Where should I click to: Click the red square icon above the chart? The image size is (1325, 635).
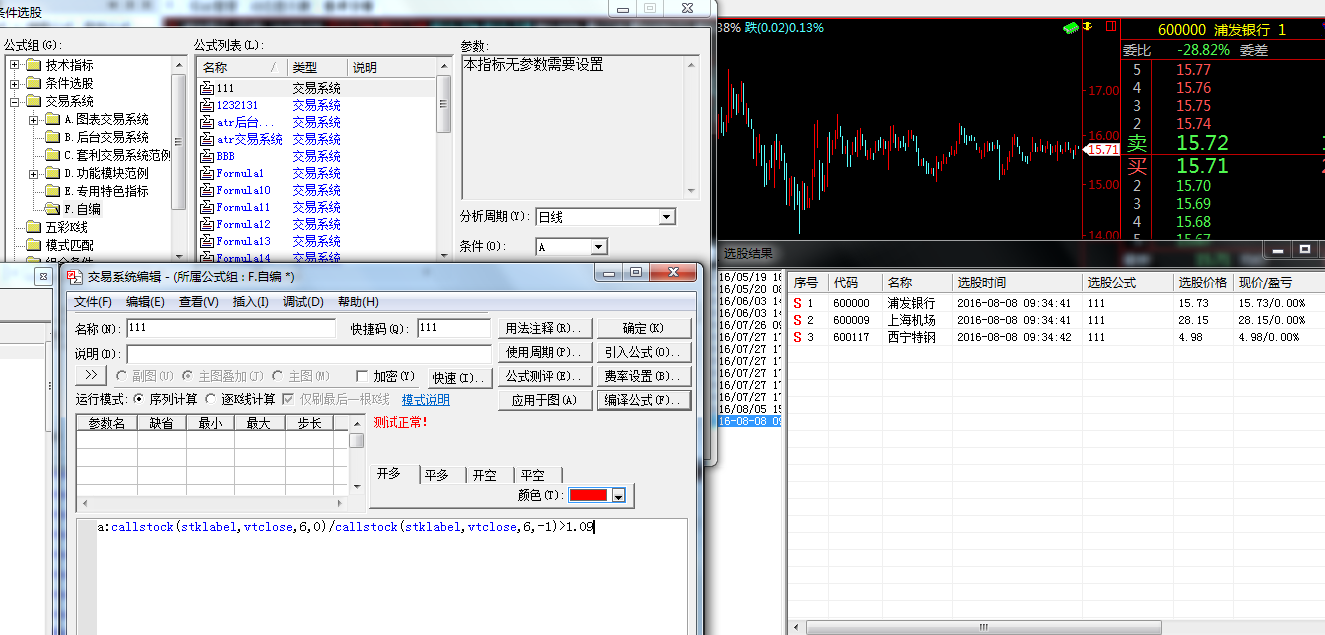coord(1110,28)
